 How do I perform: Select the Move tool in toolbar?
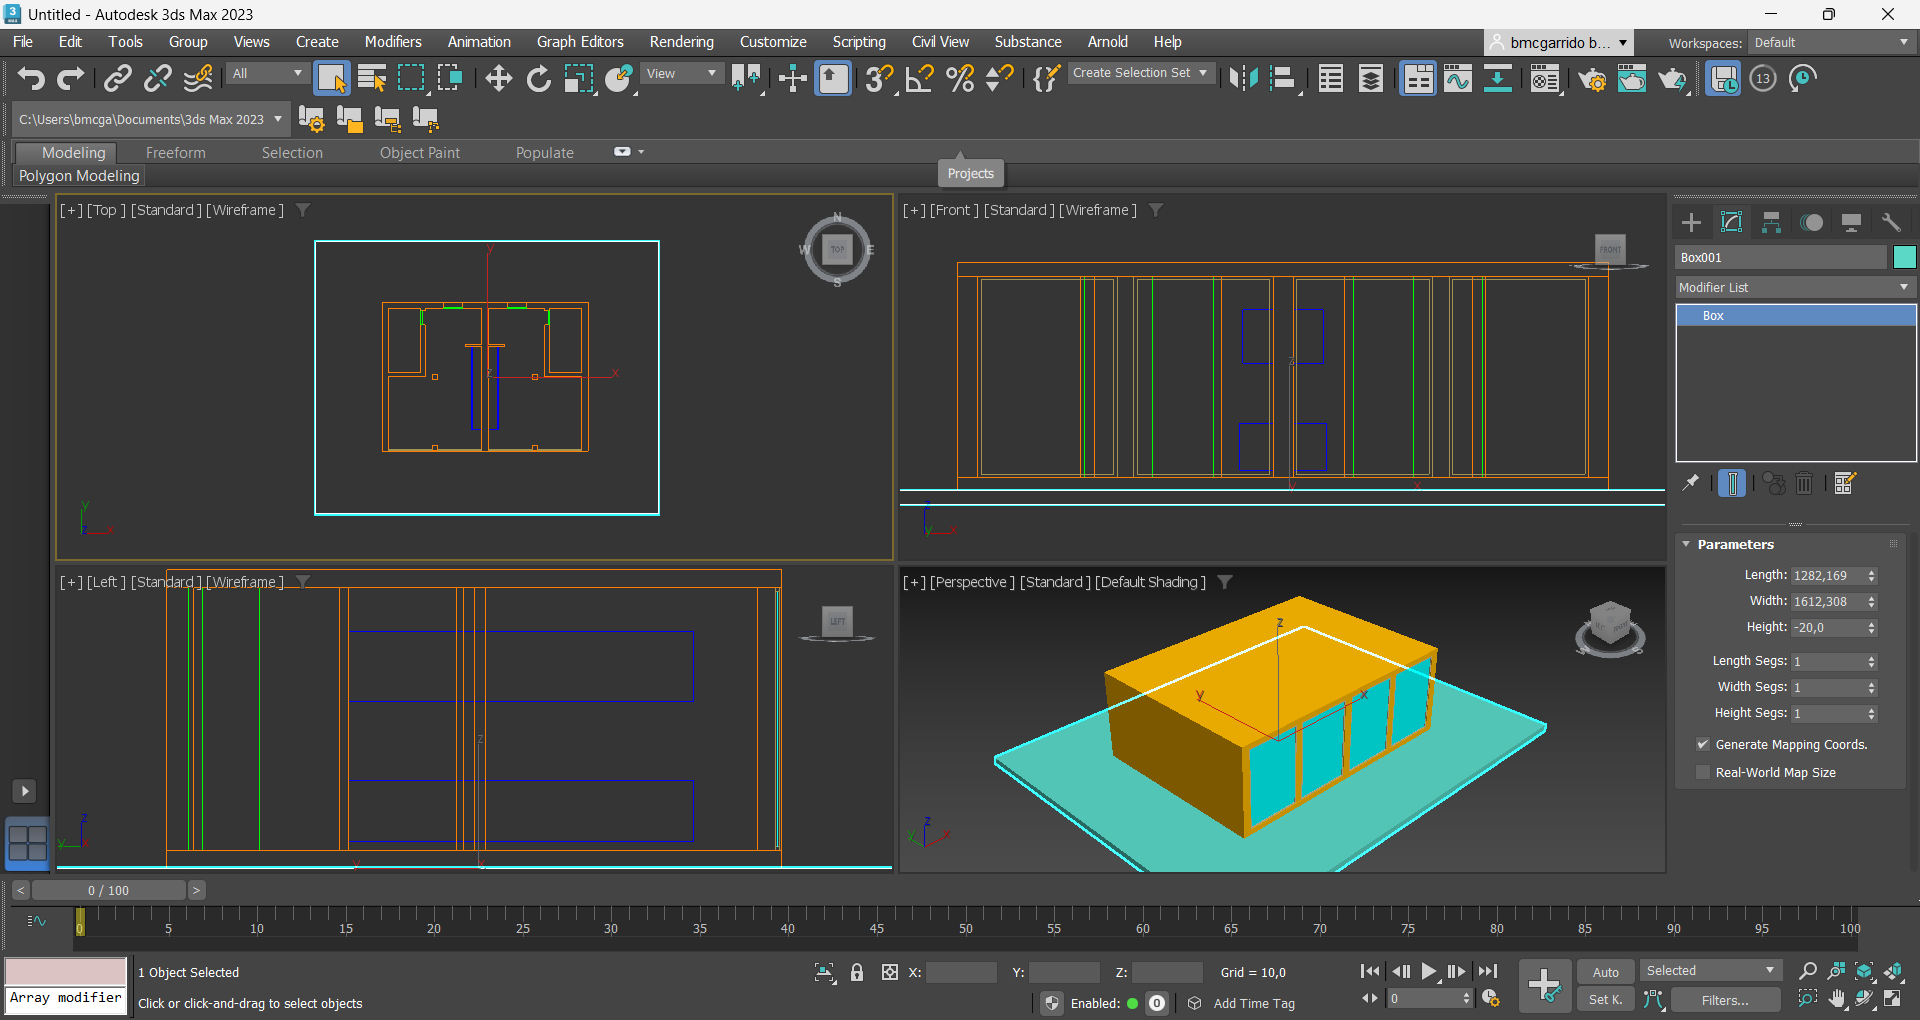pos(498,78)
